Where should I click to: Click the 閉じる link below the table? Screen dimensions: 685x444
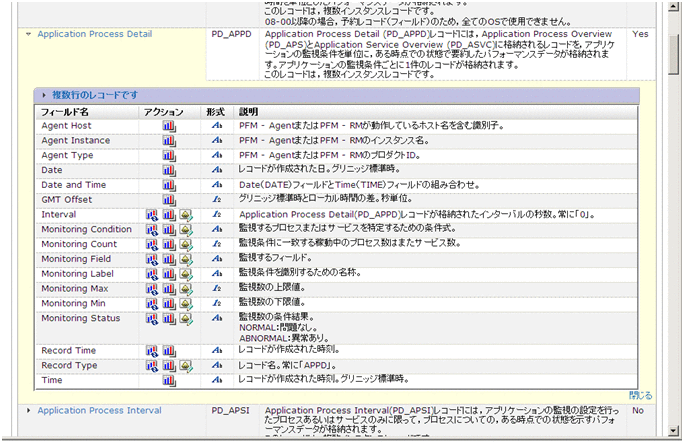tap(640, 395)
